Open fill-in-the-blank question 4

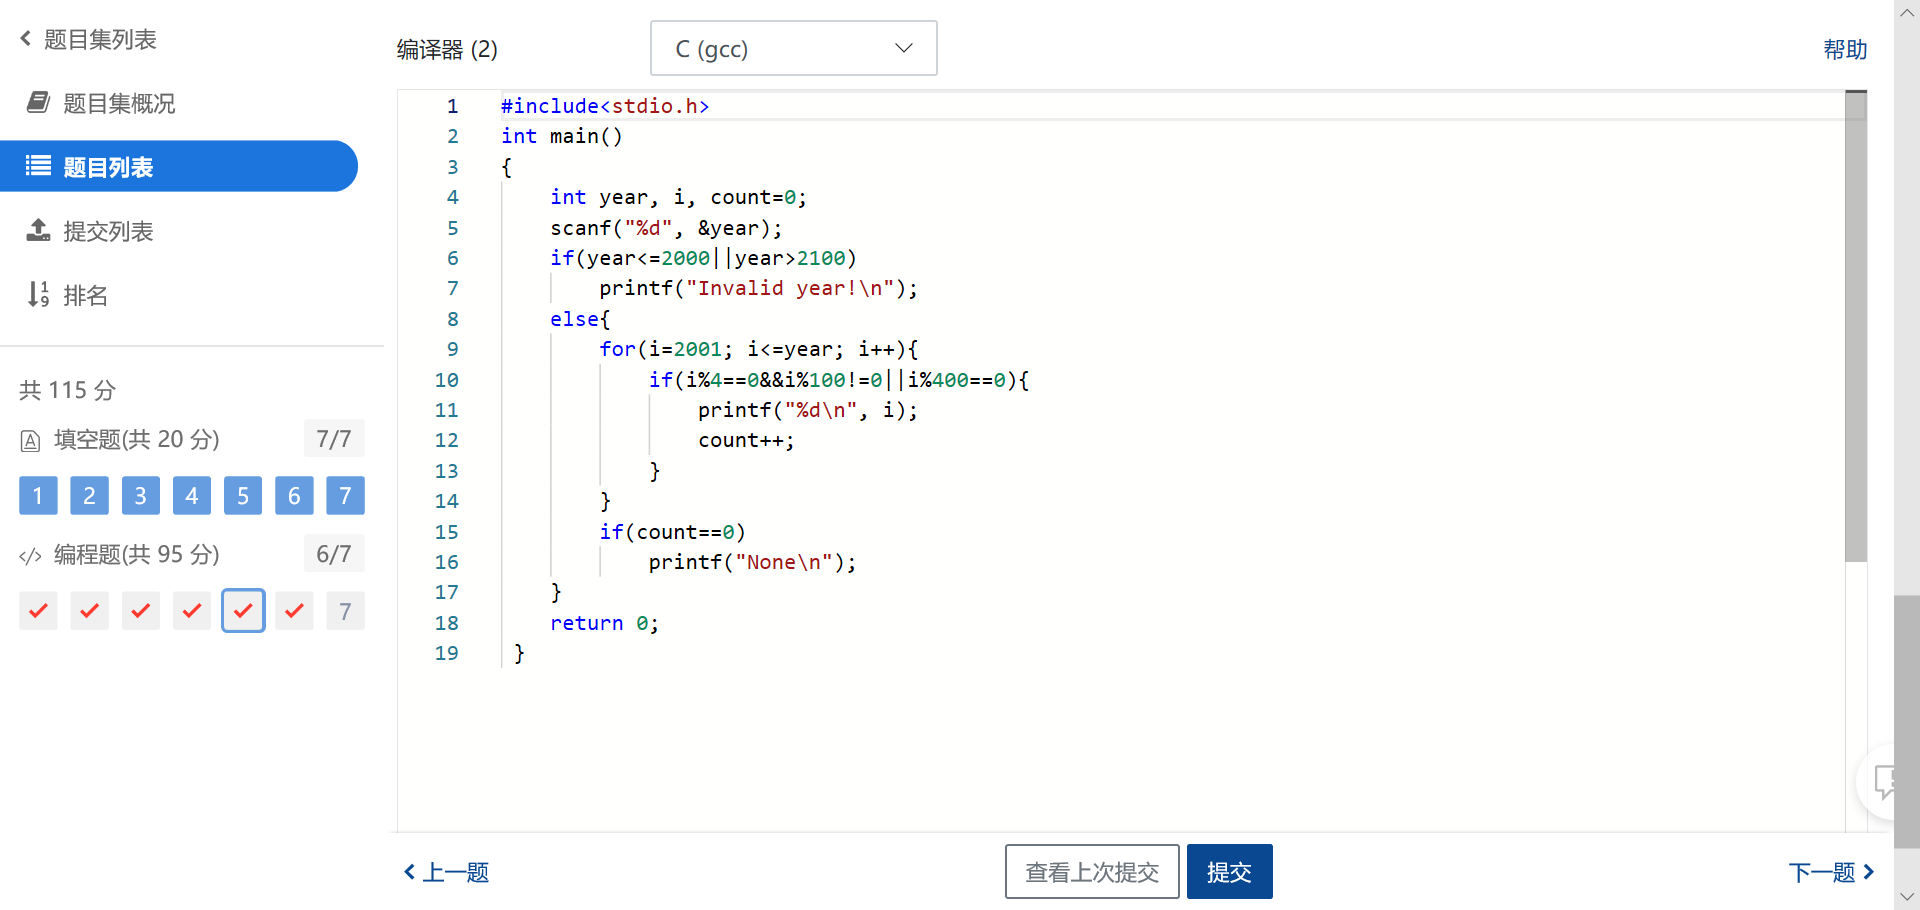(192, 496)
